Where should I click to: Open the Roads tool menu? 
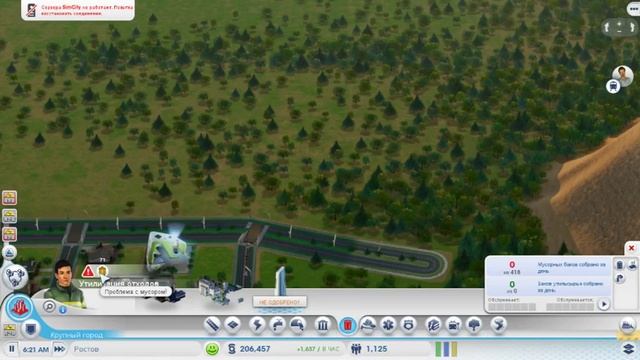[x=212, y=325]
